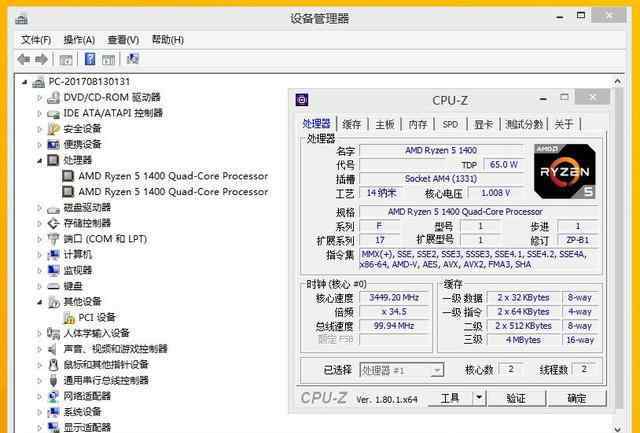The width and height of the screenshot is (640, 433).
Task: Click the blue help question-mark toolbar icon
Action: 90,59
